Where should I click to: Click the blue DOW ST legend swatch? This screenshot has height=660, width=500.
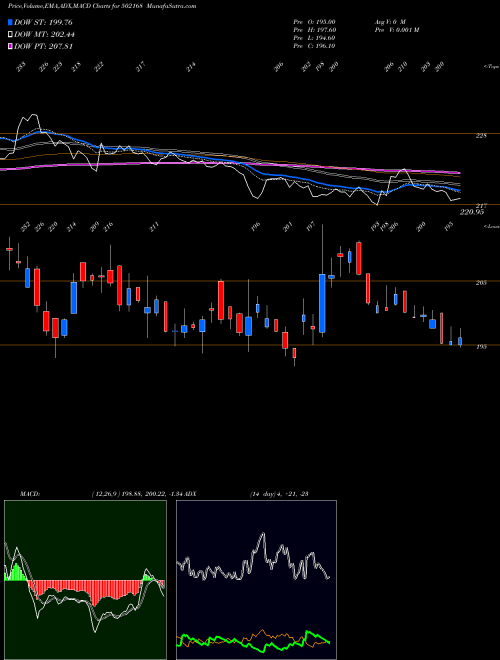10,22
